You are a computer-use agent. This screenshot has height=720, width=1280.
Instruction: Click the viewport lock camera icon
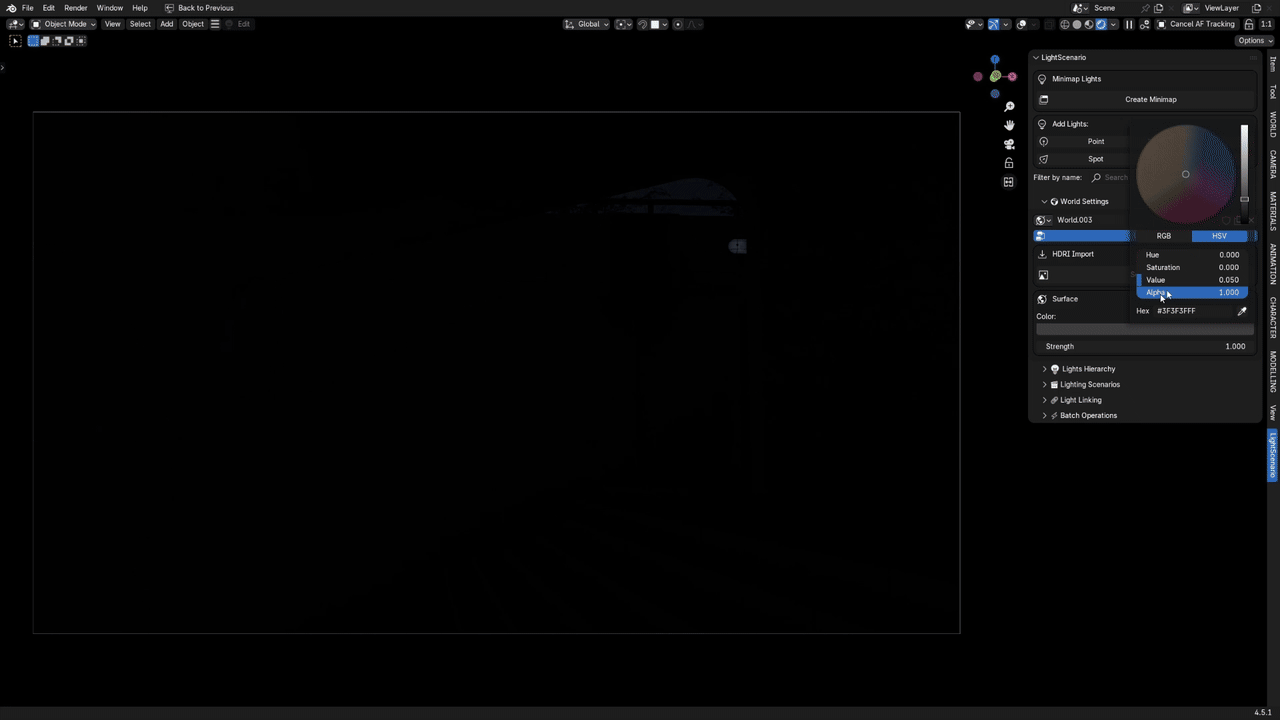(x=1009, y=163)
